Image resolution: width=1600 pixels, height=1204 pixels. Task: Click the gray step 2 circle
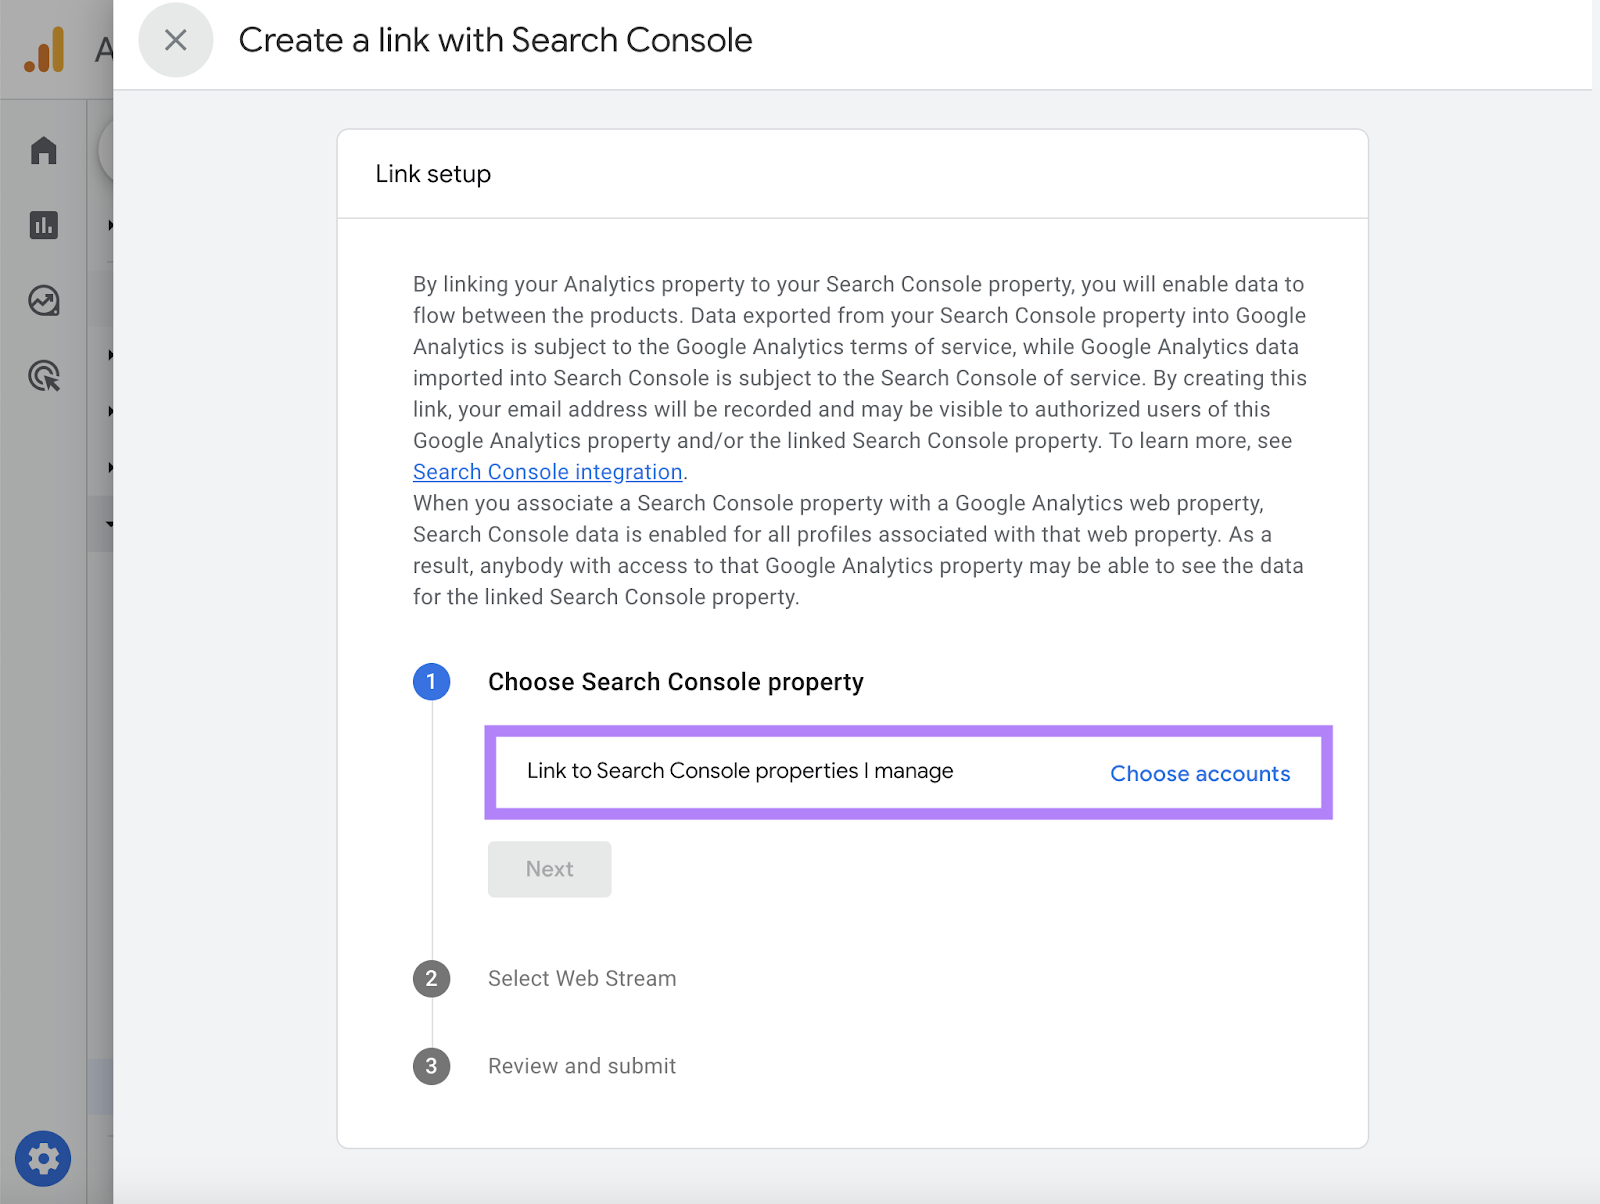coord(431,979)
